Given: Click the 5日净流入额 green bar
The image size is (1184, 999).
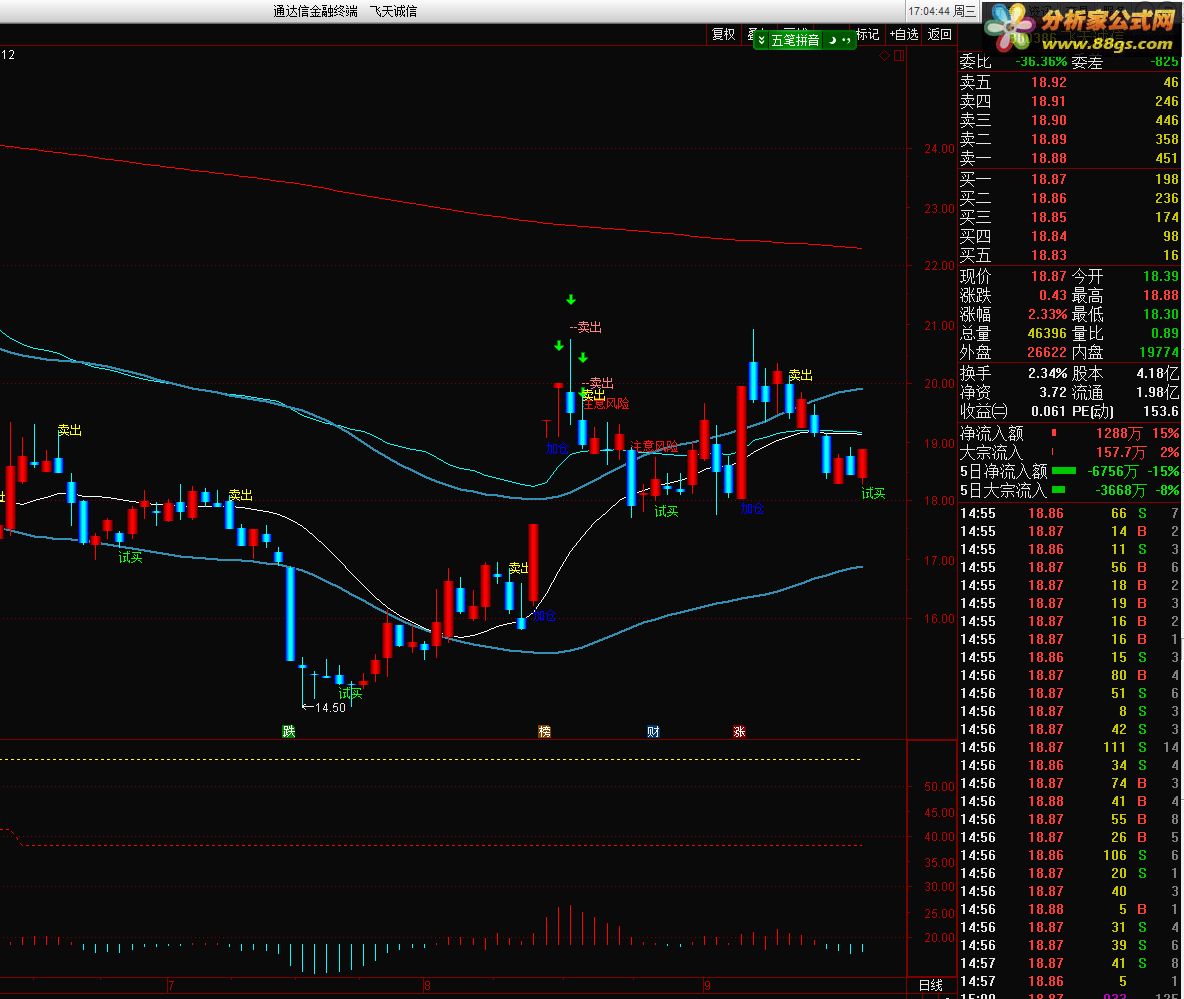Looking at the screenshot, I should pyautogui.click(x=1064, y=470).
